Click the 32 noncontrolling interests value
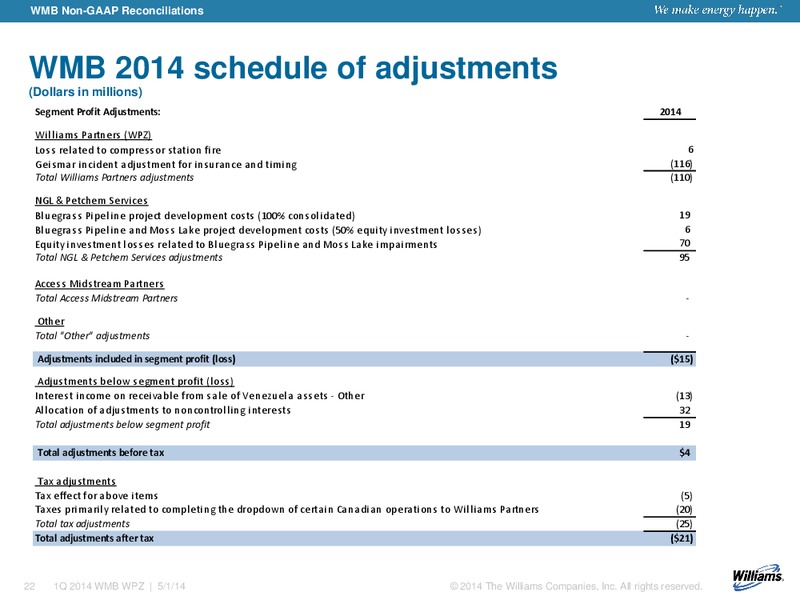This screenshot has height=600, width=800. tap(685, 410)
